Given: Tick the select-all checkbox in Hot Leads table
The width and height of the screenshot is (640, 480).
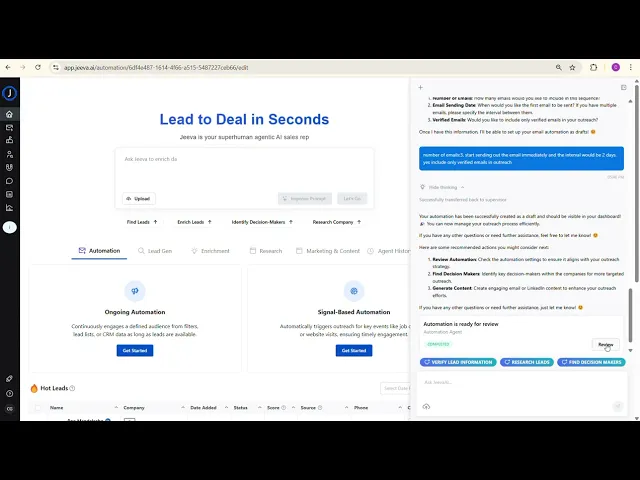Looking at the screenshot, I should point(38,408).
